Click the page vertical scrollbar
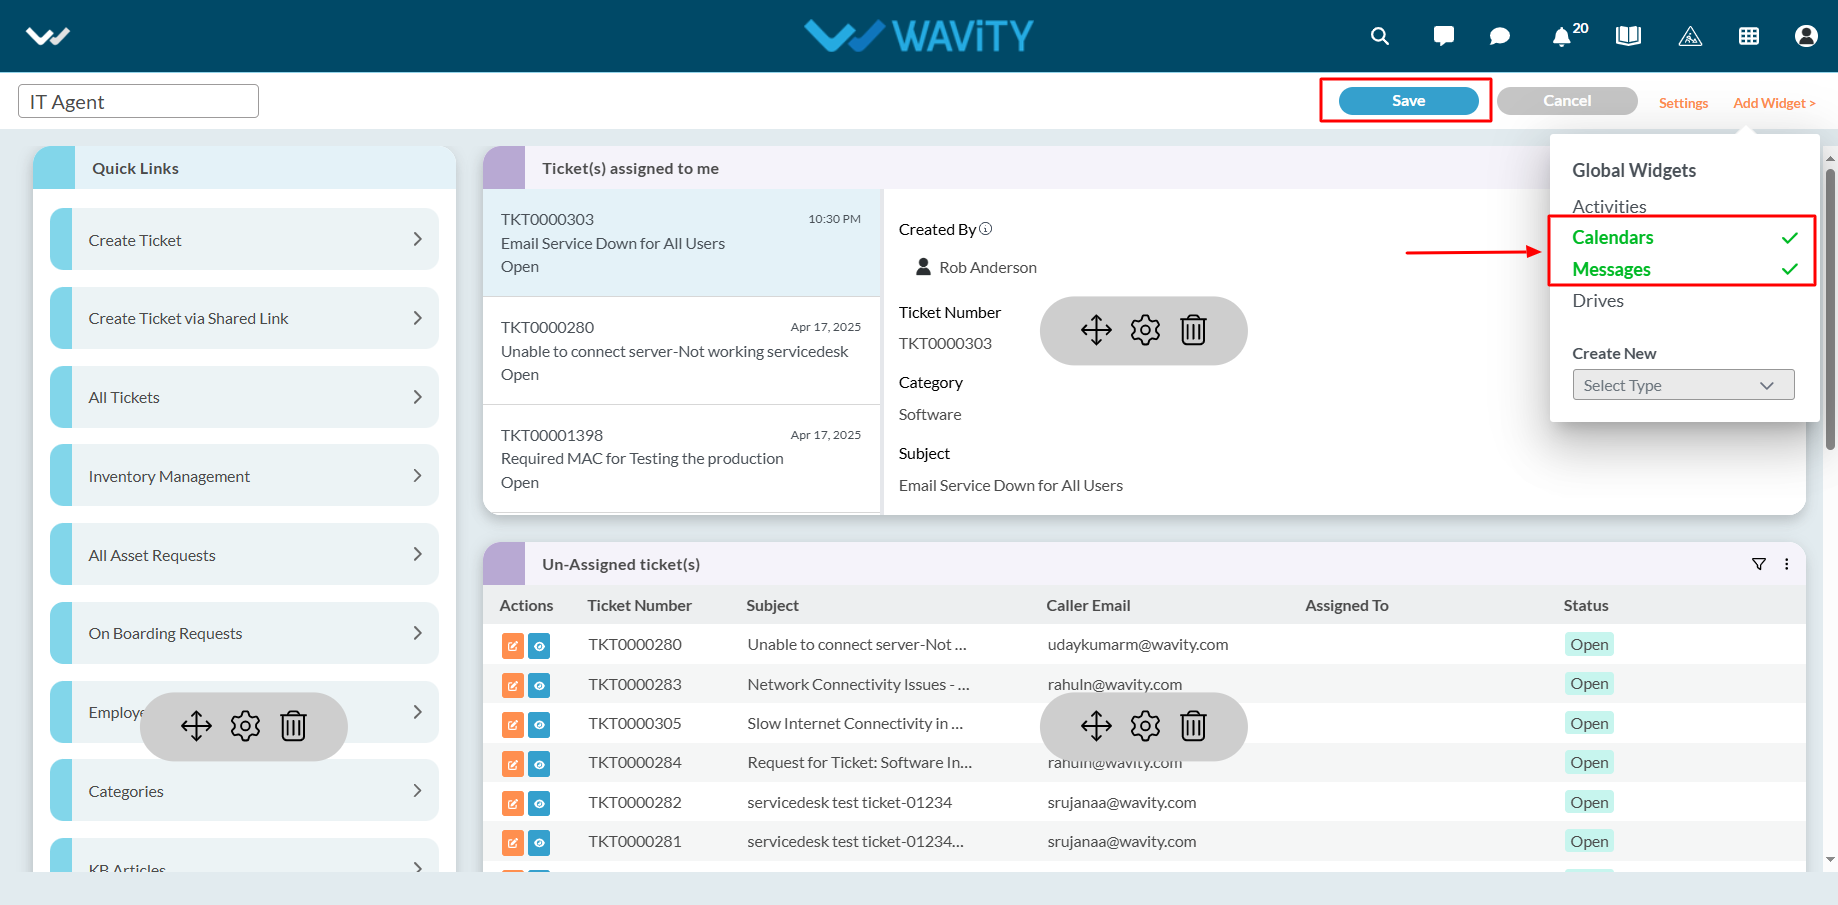 point(1830,310)
